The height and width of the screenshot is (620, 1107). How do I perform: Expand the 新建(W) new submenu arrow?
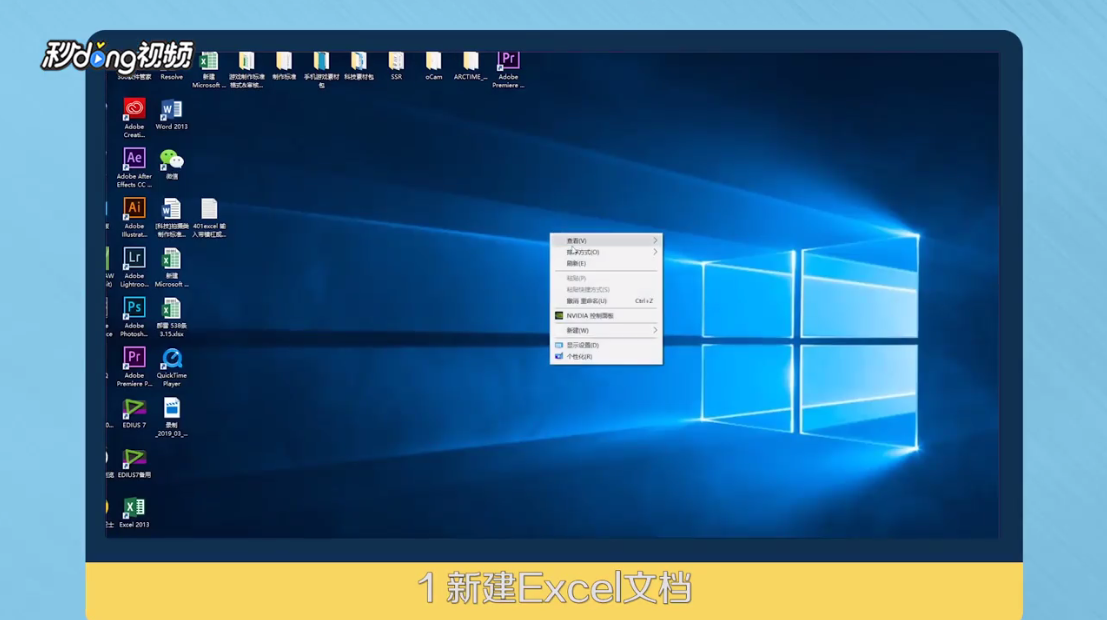[x=655, y=330]
